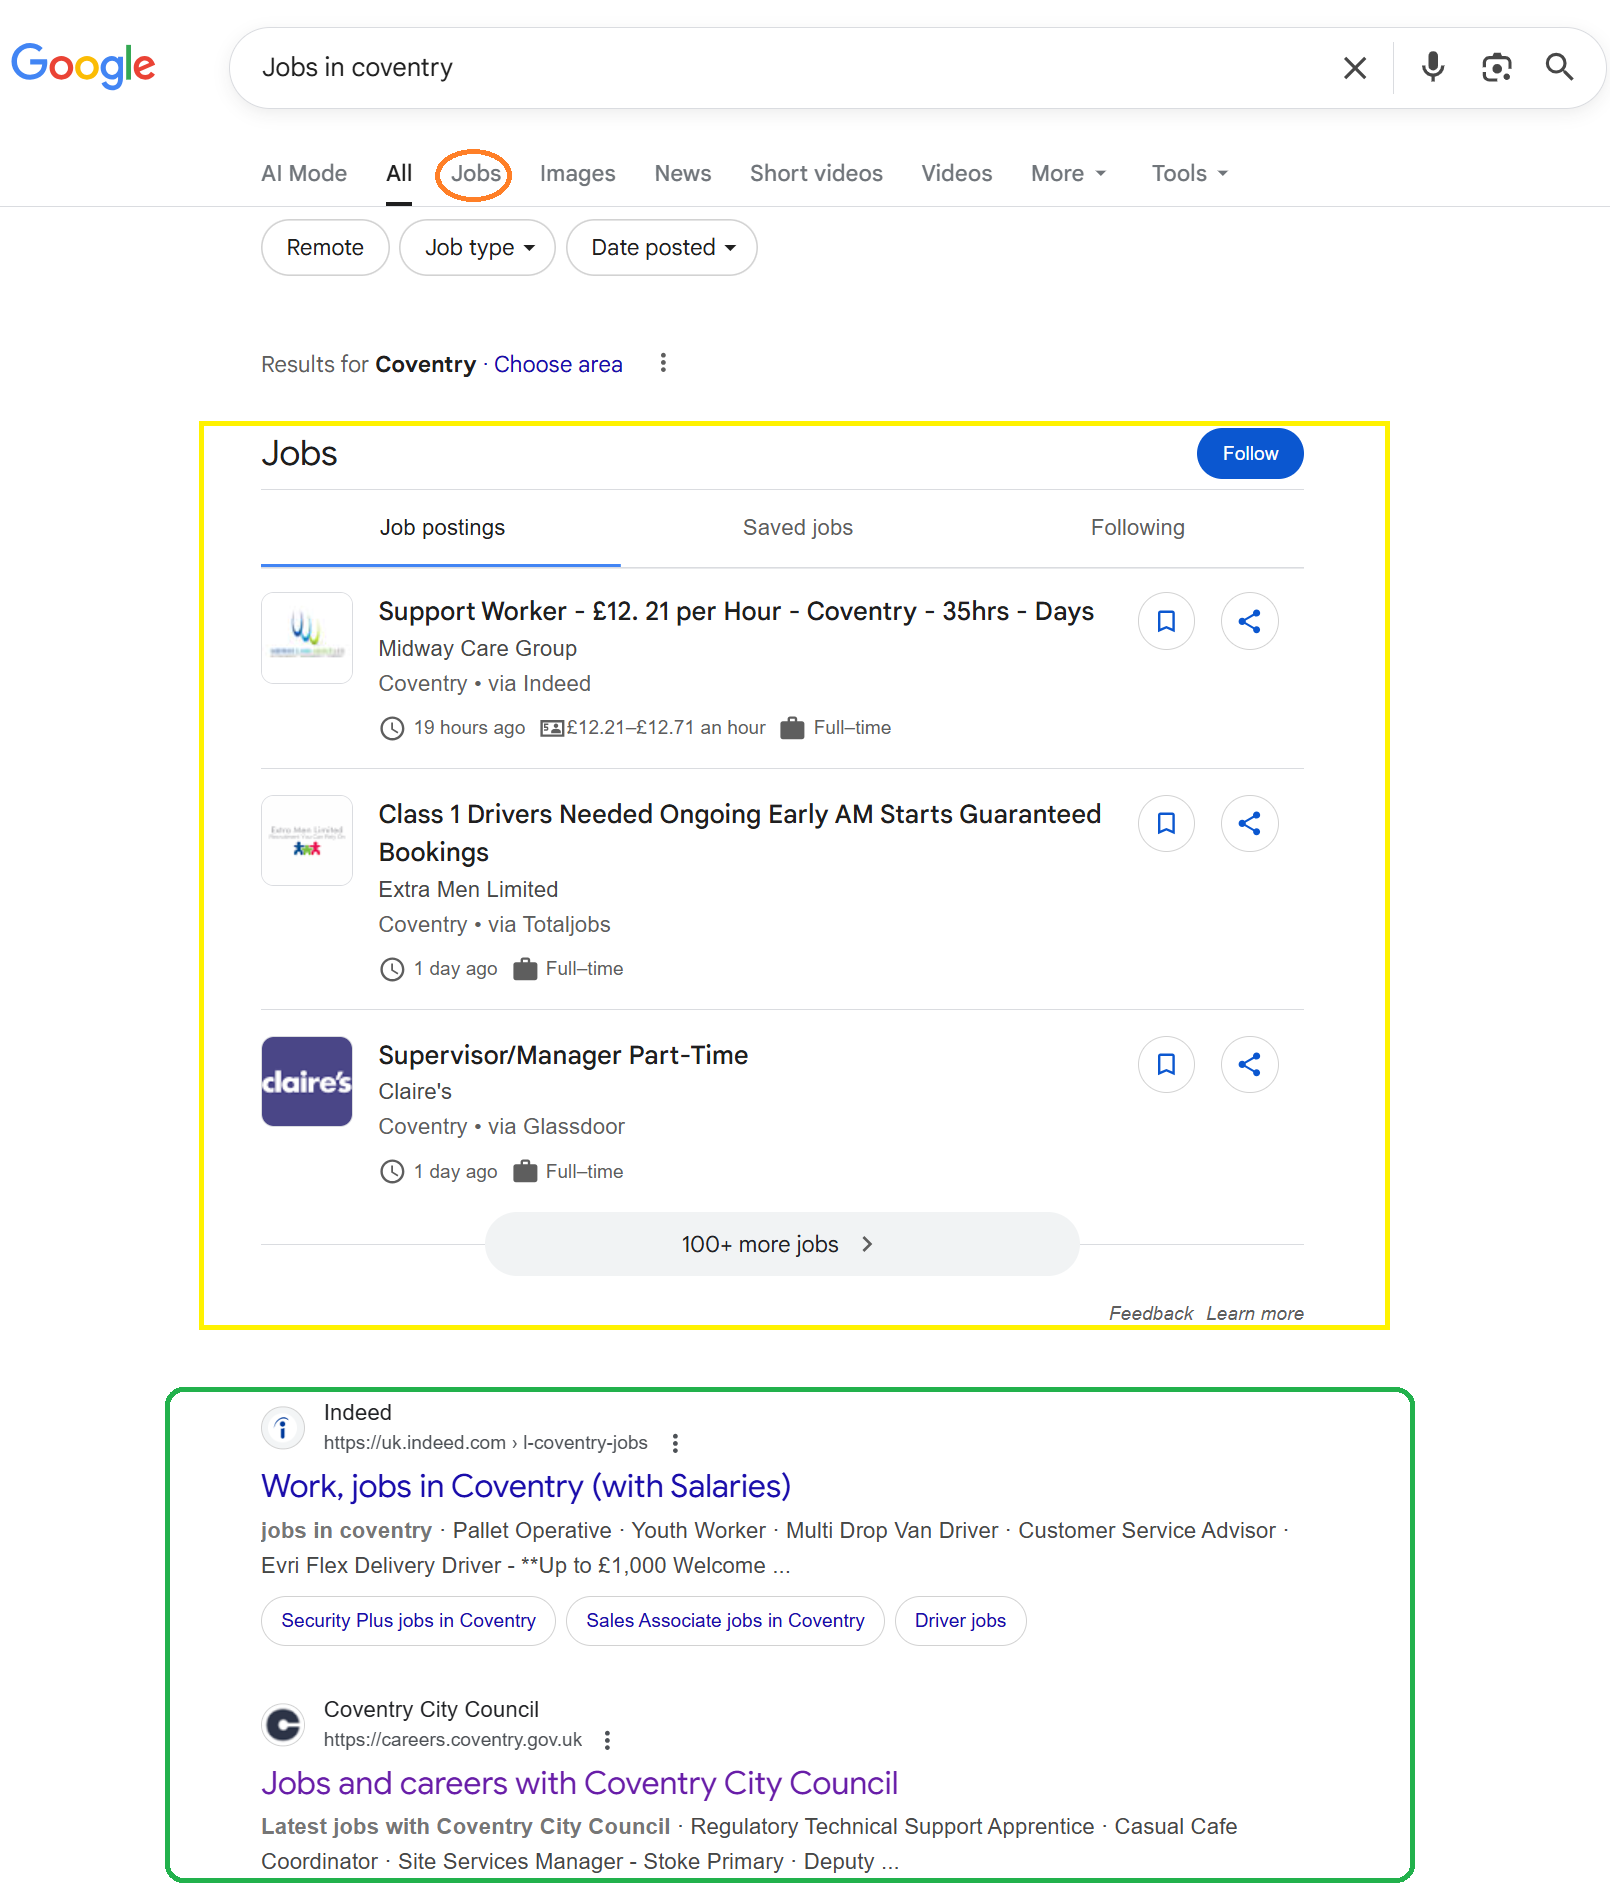Click Security Plus jobs in Coventry chip
Viewport: 1610px width, 1886px height.
click(408, 1621)
